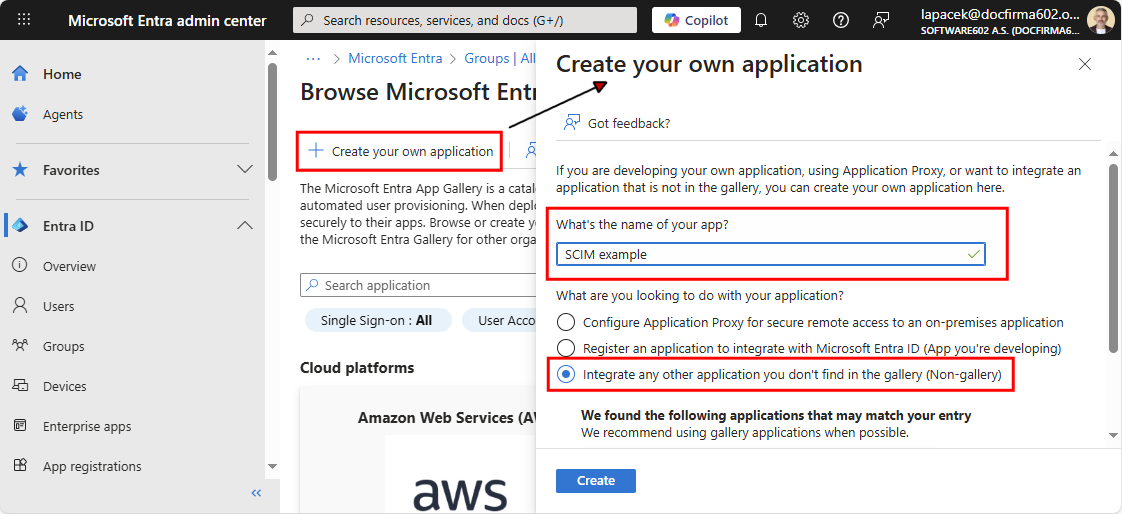This screenshot has width=1122, height=514.
Task: Select Configure Application Proxy radio option
Action: tap(566, 322)
